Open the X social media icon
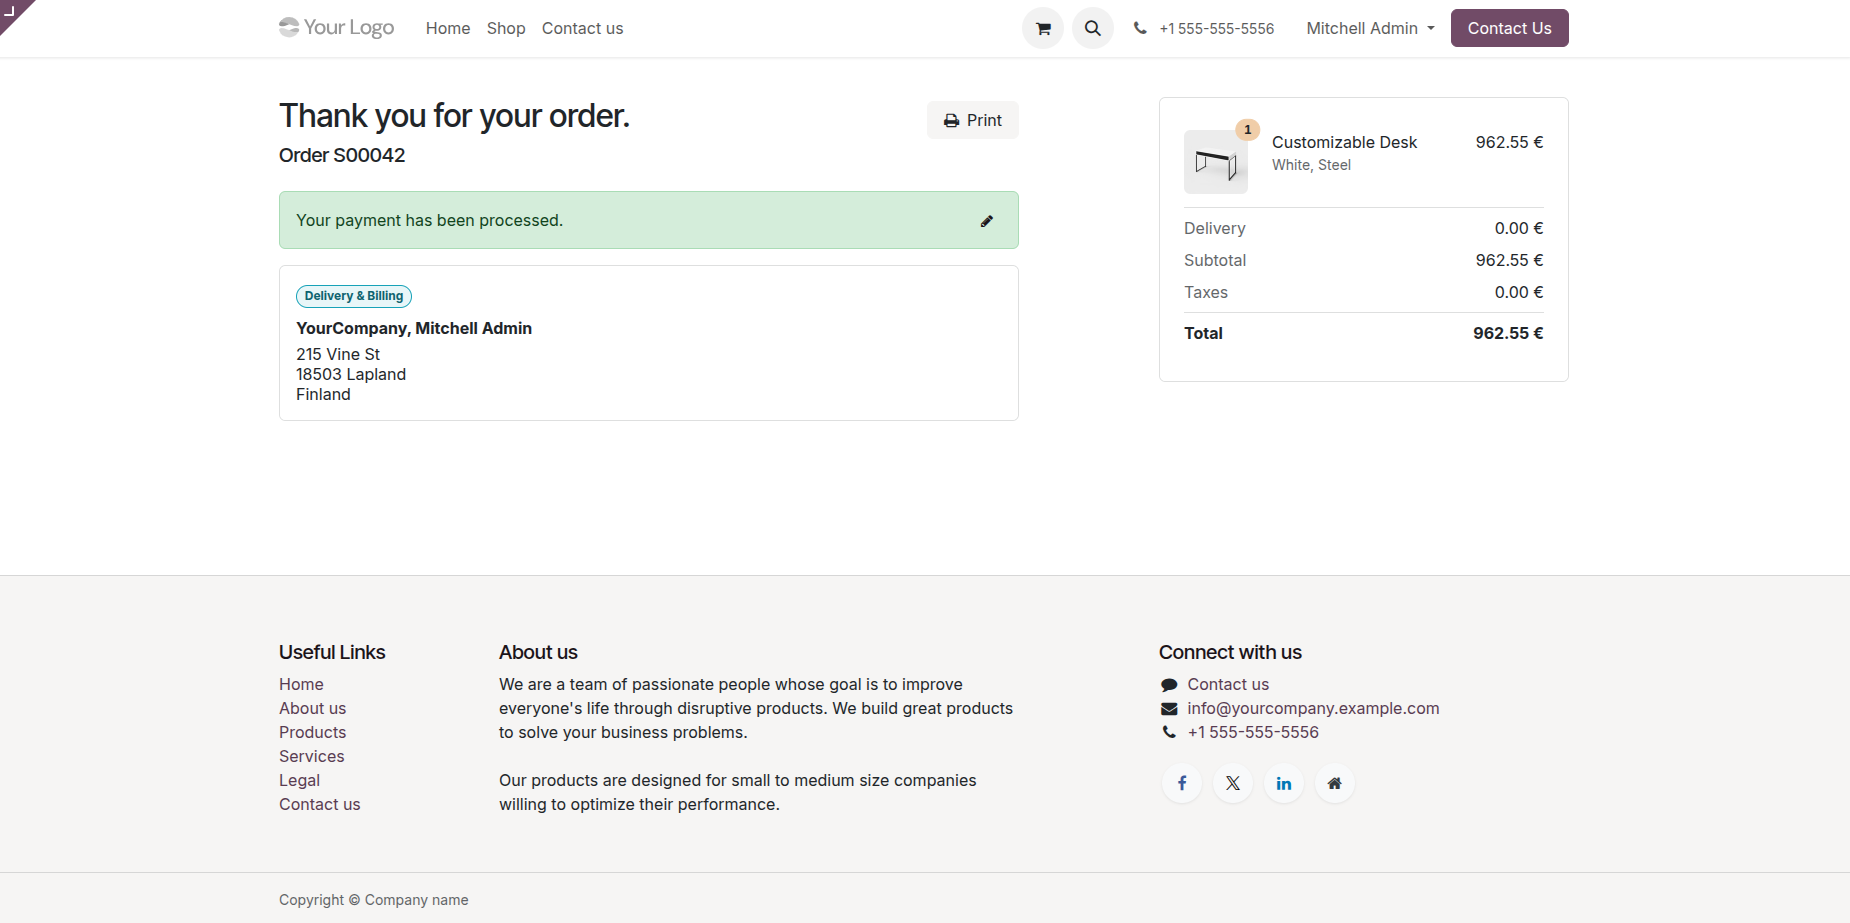This screenshot has width=1850, height=923. click(1232, 783)
